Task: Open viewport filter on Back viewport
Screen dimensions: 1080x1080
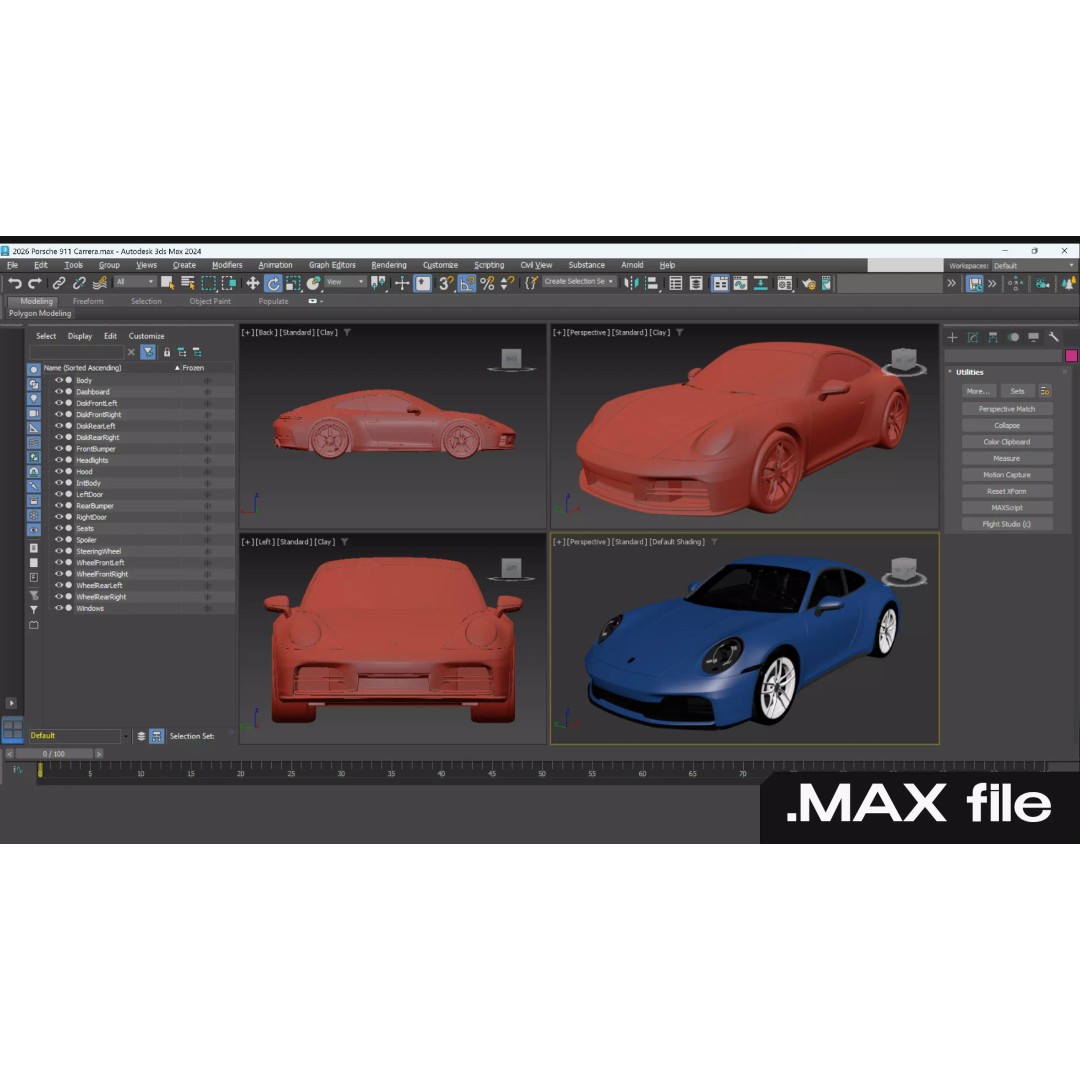Action: 347,332
